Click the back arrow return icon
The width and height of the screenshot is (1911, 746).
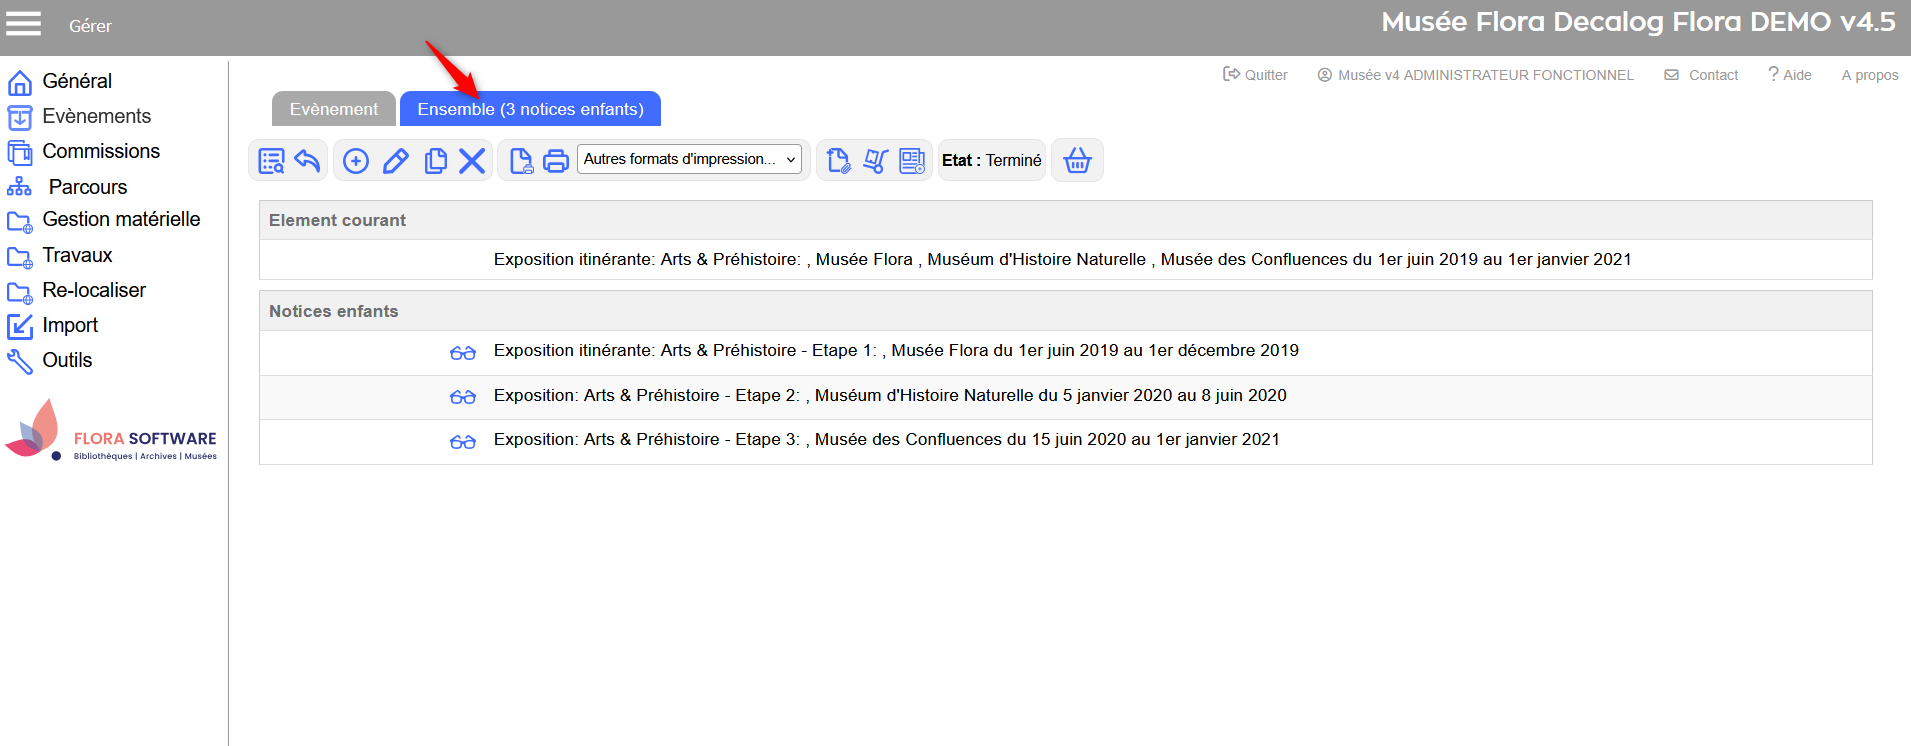point(307,161)
